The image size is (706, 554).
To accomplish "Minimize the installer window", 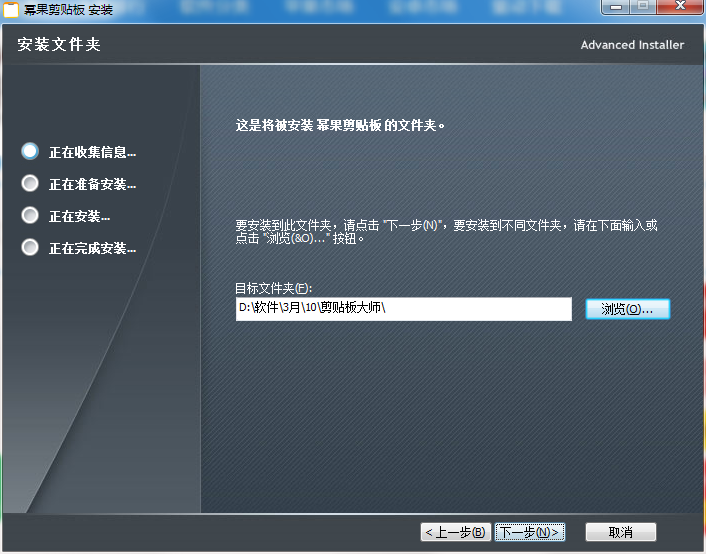I will tap(615, 6).
